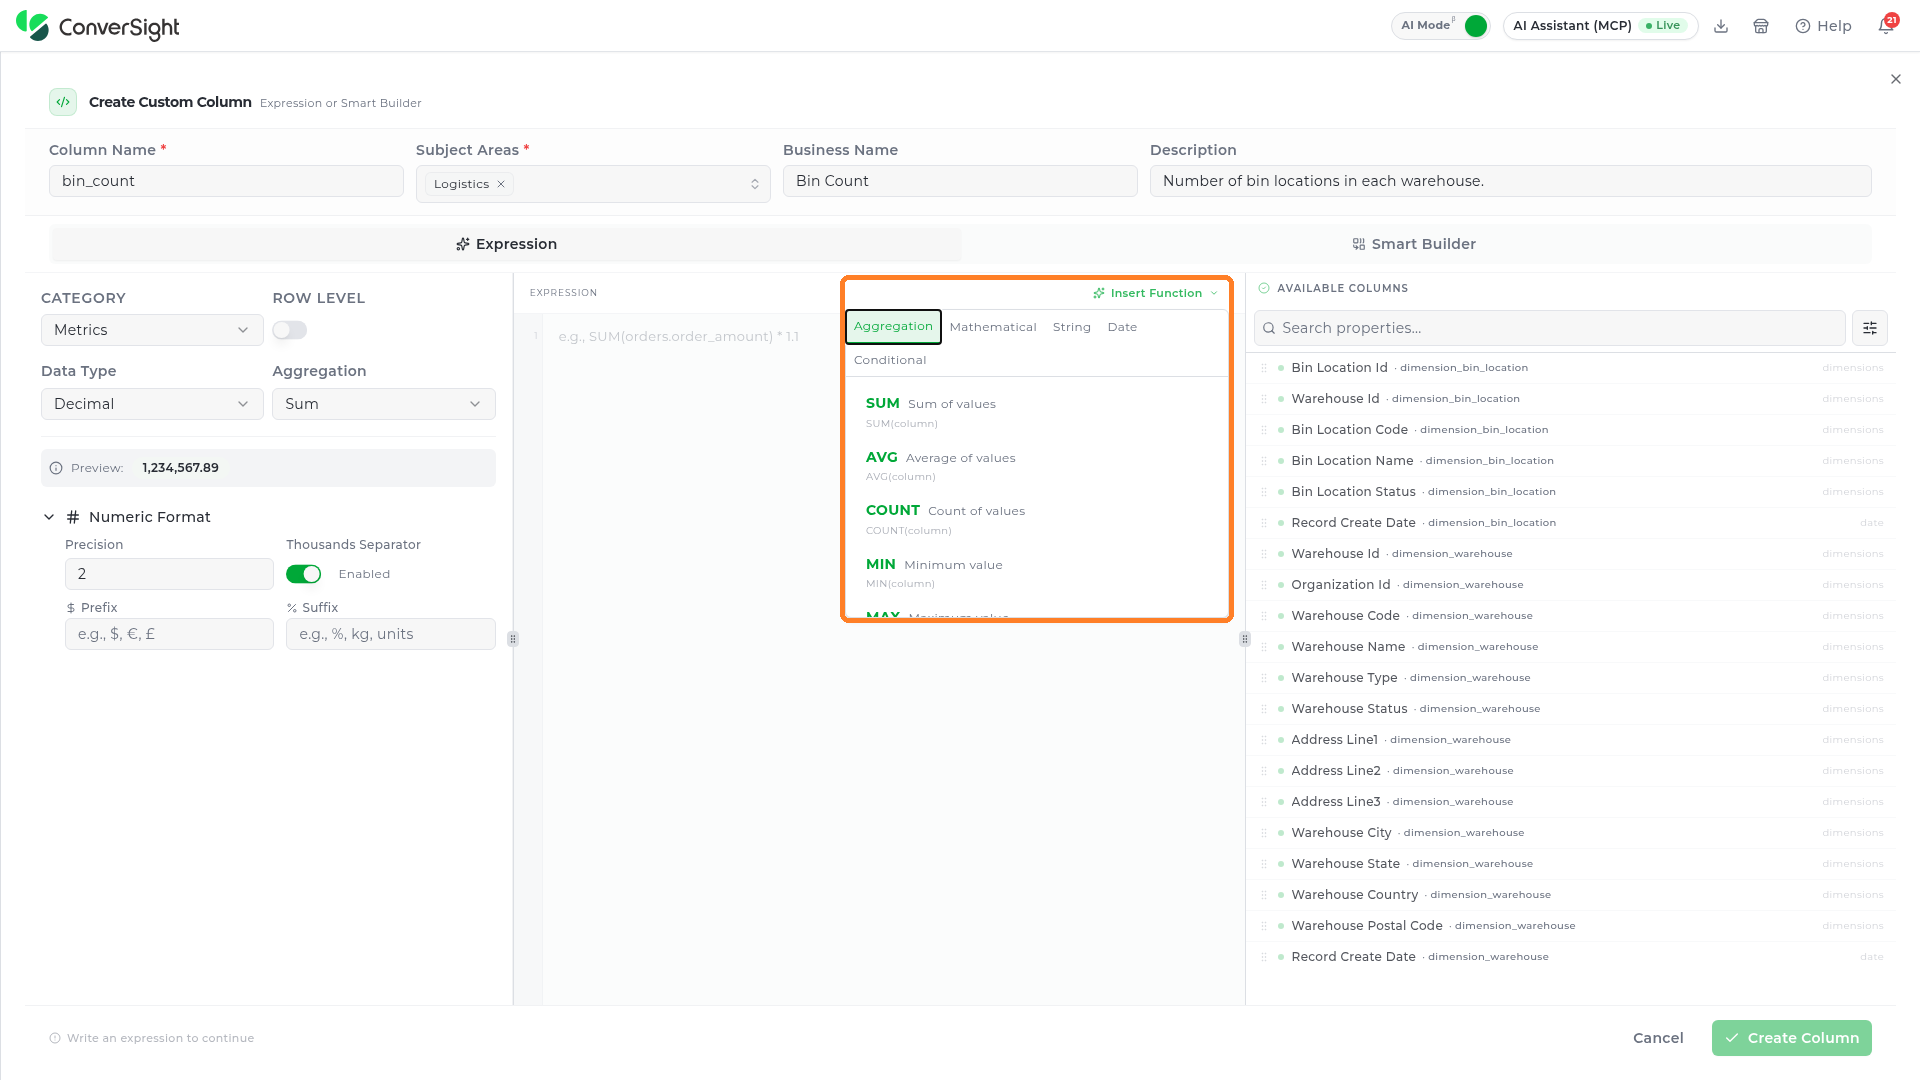Toggle AI Mode switch

point(1475,26)
